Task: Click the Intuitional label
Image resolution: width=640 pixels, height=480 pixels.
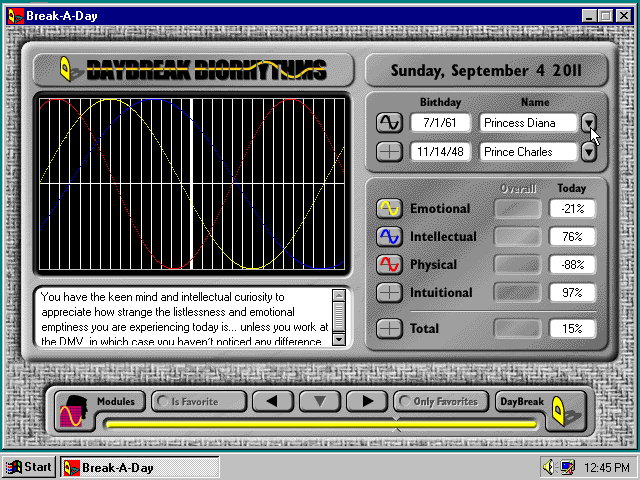Action: 441,293
